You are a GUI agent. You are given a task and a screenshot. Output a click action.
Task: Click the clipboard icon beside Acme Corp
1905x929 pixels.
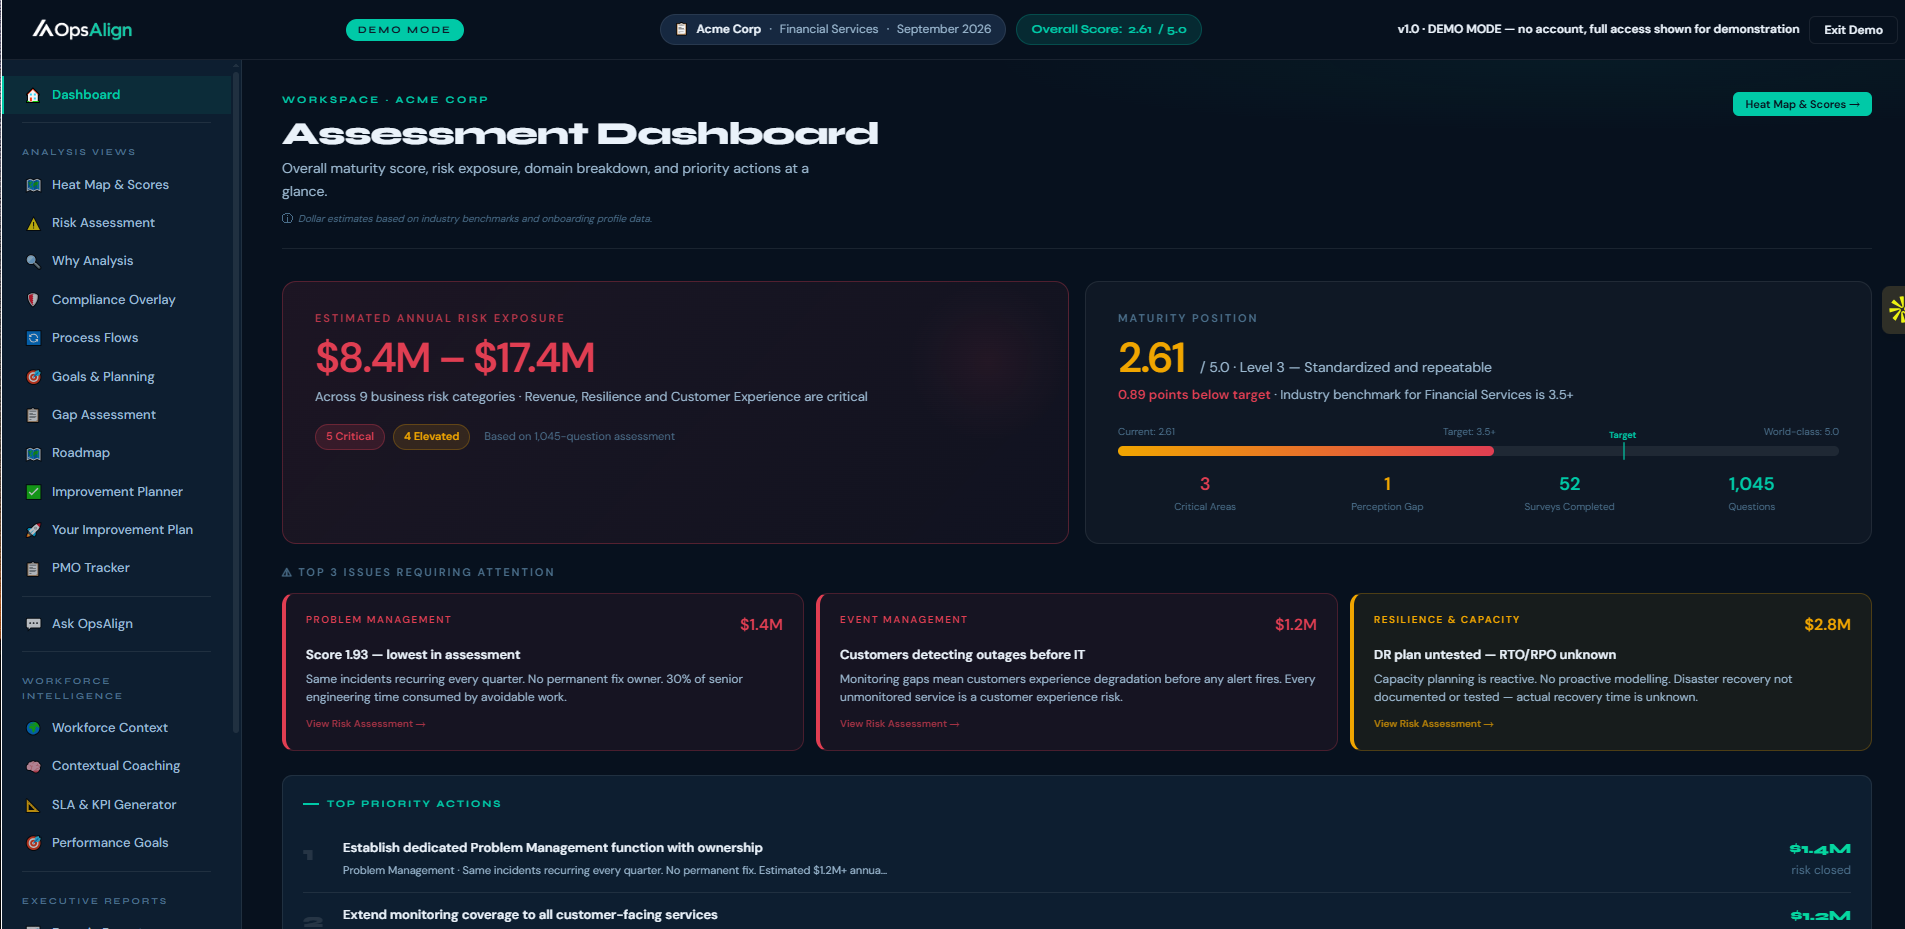click(x=681, y=29)
